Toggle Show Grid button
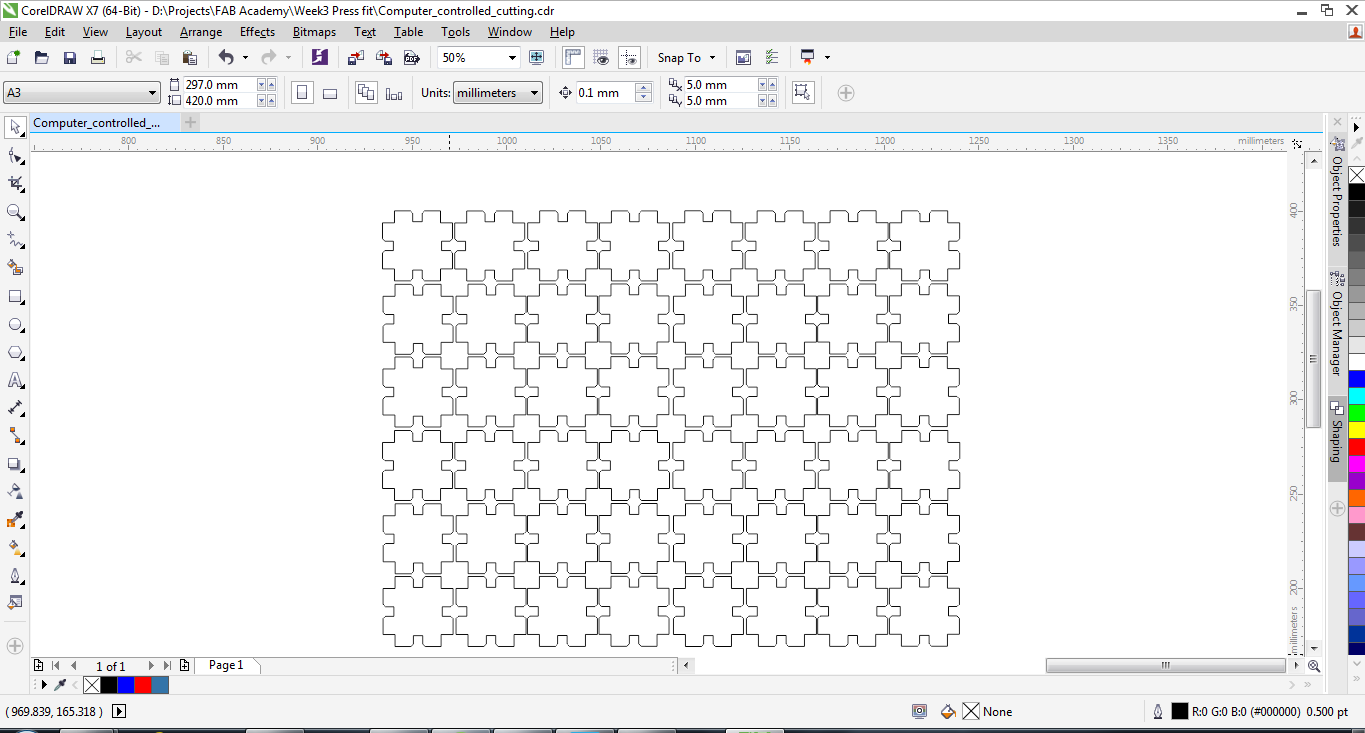The image size is (1365, 733). 601,58
